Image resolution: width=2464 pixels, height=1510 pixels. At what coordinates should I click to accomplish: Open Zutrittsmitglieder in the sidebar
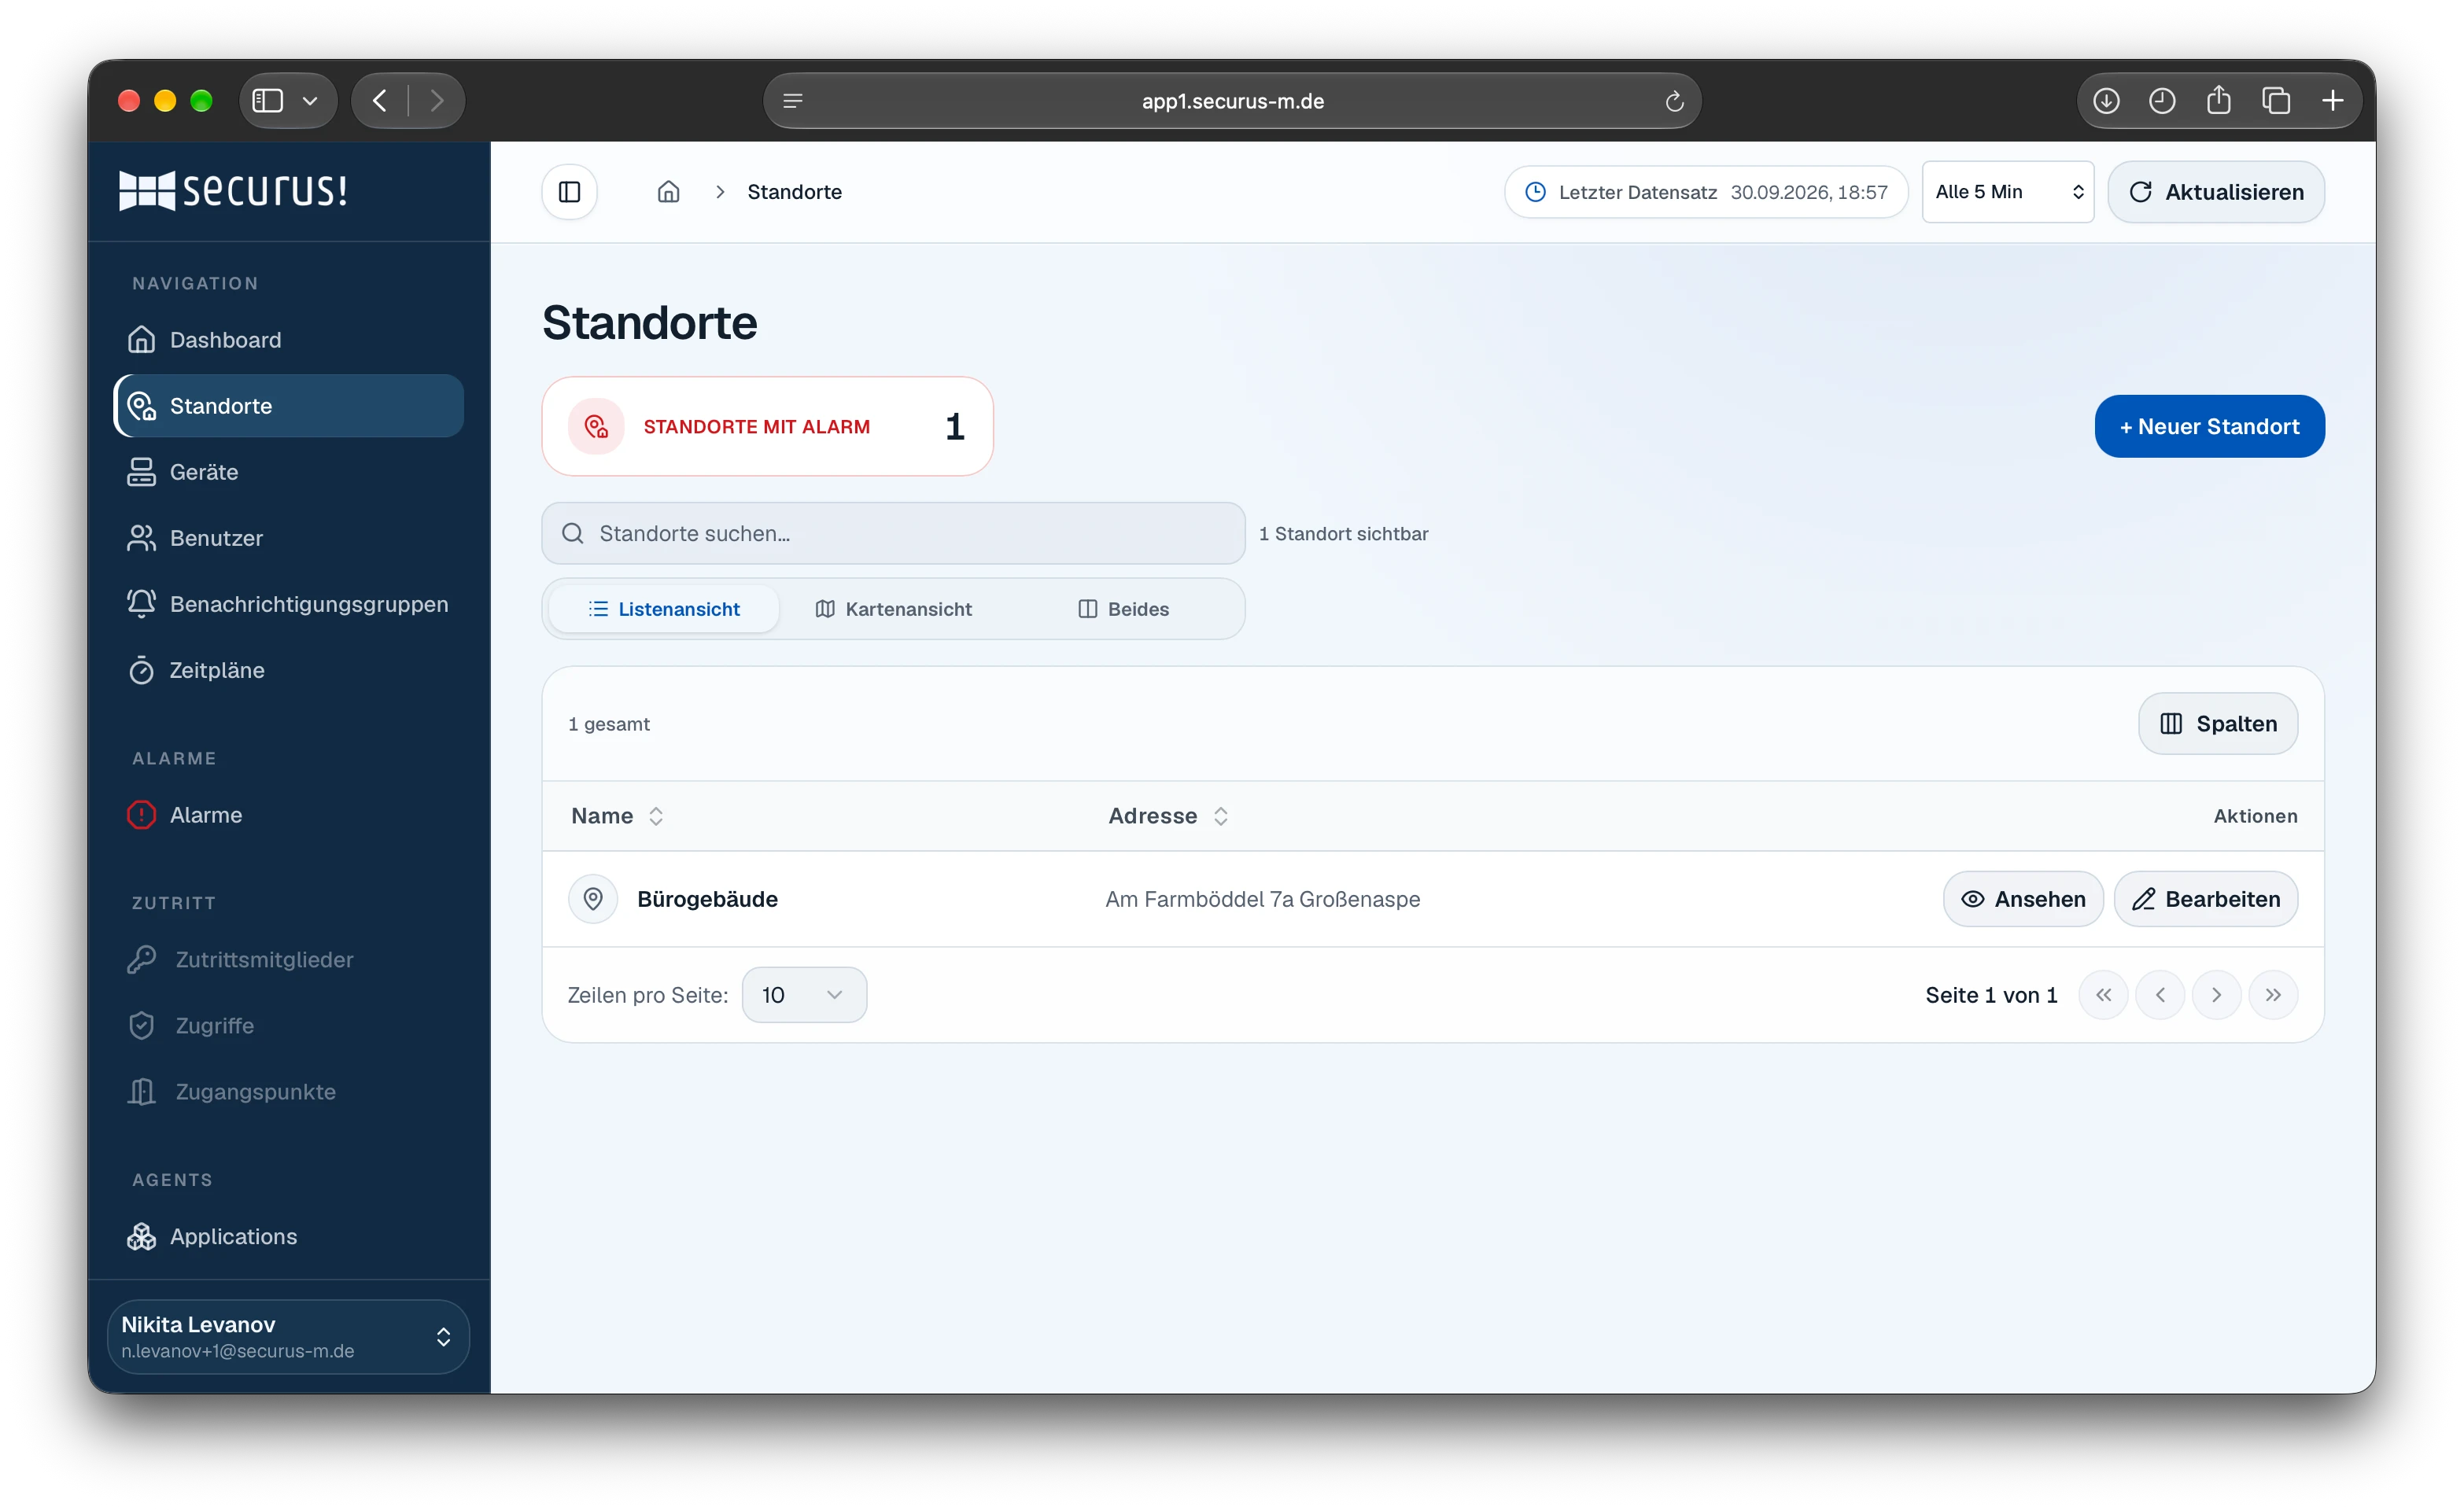click(288, 960)
